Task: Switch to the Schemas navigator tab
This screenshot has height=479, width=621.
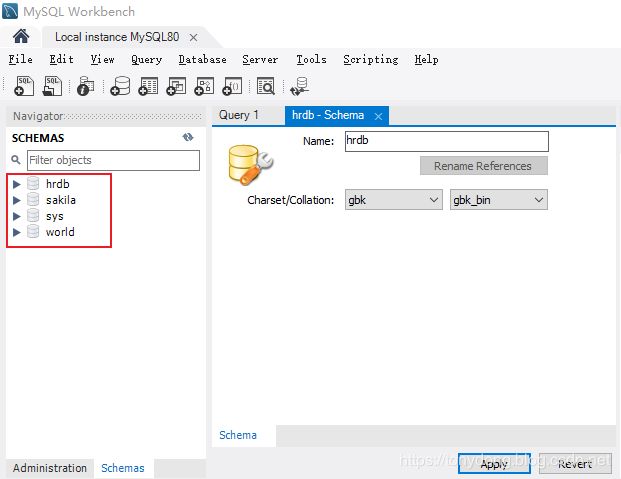Action: pyautogui.click(x=123, y=468)
